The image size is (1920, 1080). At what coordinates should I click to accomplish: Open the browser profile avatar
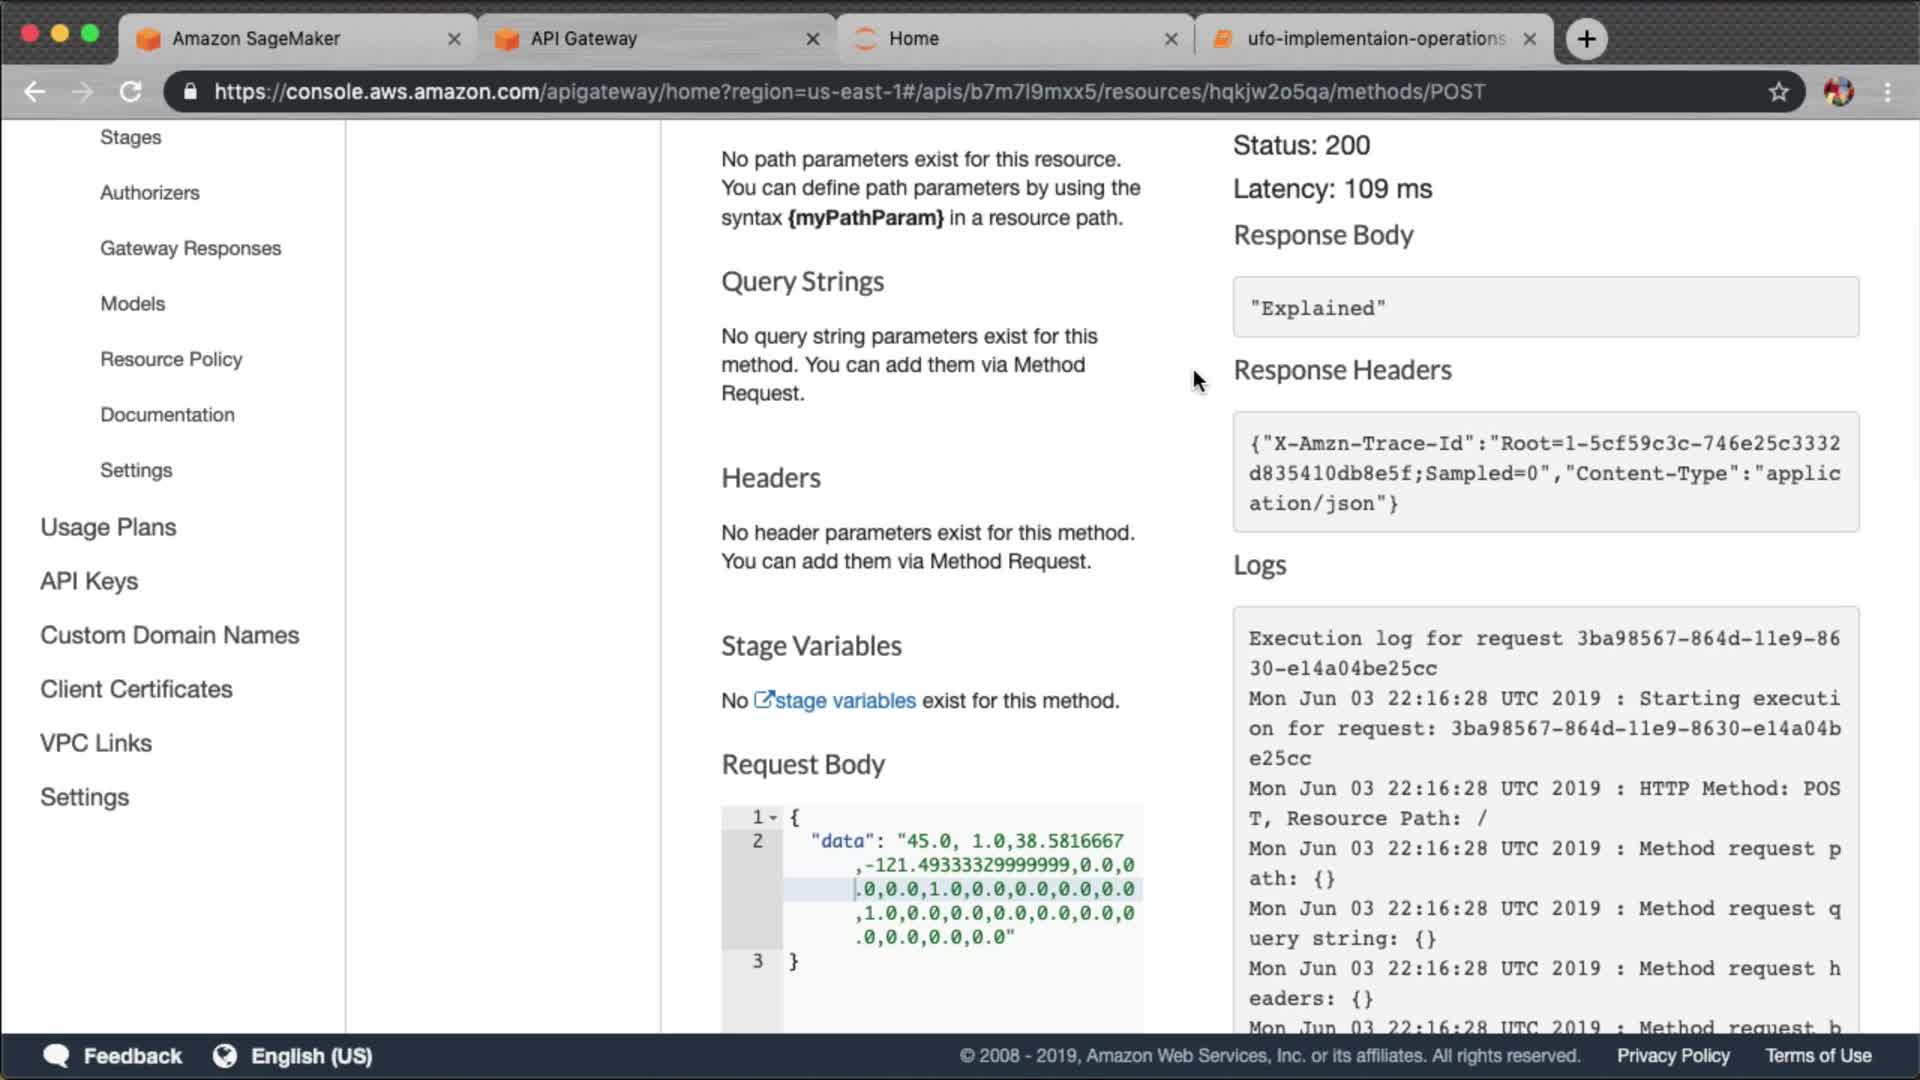click(x=1838, y=92)
